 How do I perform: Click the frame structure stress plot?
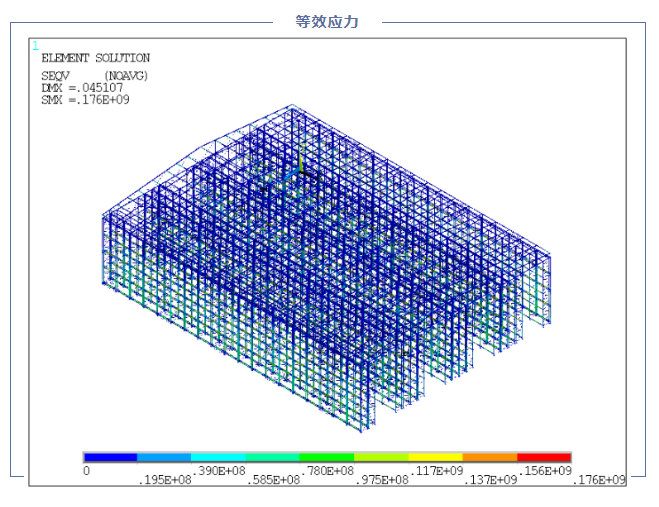(x=327, y=268)
